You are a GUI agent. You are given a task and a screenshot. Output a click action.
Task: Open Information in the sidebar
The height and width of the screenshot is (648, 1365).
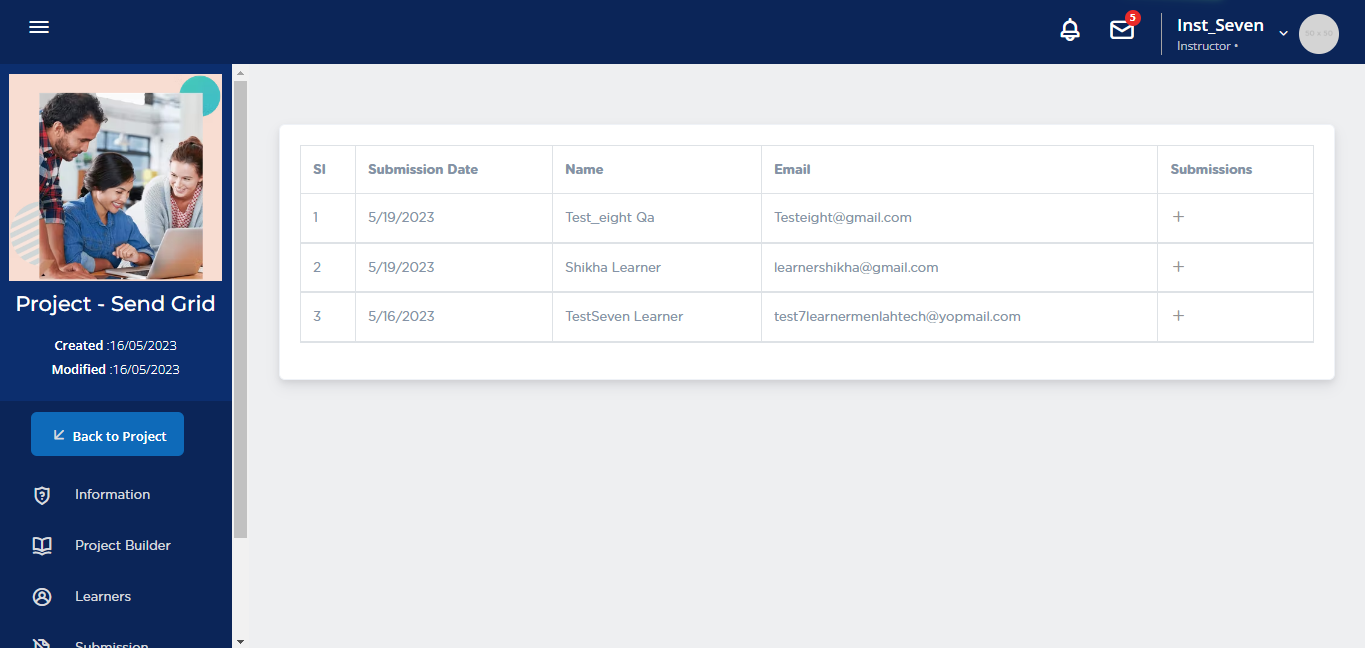pos(112,495)
